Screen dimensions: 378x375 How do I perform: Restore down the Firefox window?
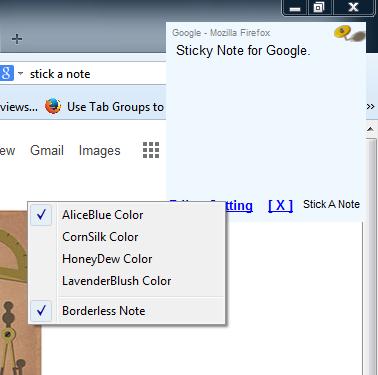point(319,8)
